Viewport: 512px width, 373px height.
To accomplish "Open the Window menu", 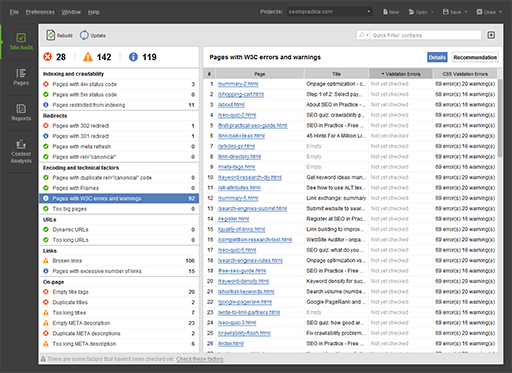I will 71,12.
